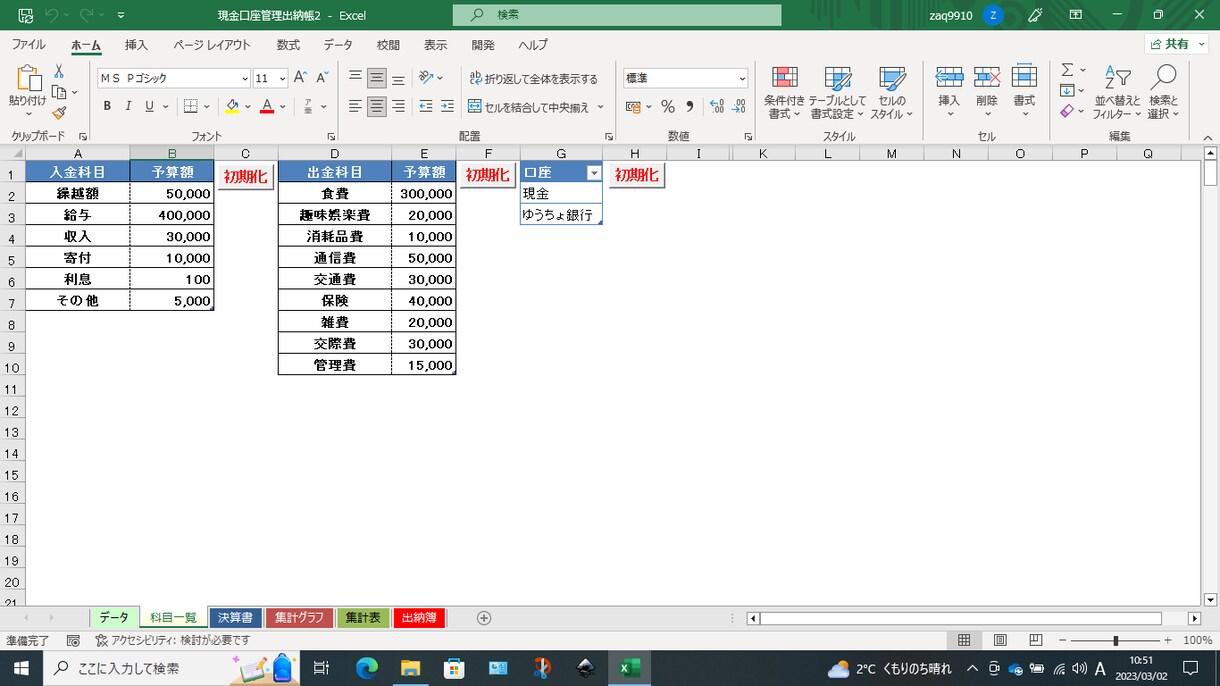The image size is (1220, 686).
Task: Switch to the 数式 ribbon tab
Action: pyautogui.click(x=288, y=45)
